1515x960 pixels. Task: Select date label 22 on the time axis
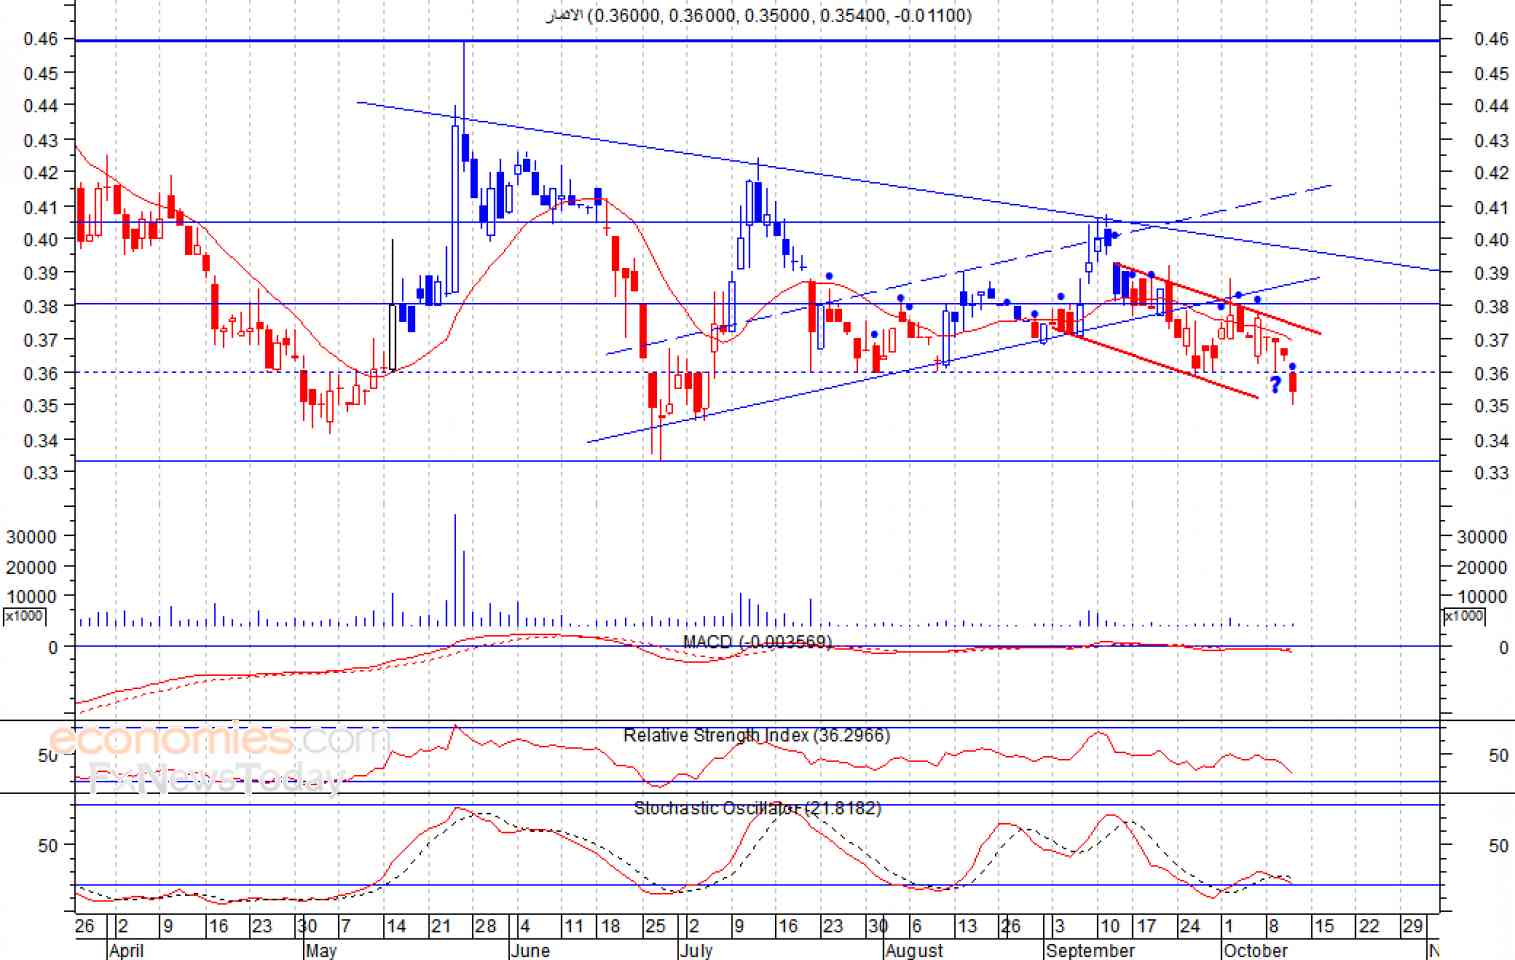tap(1369, 926)
